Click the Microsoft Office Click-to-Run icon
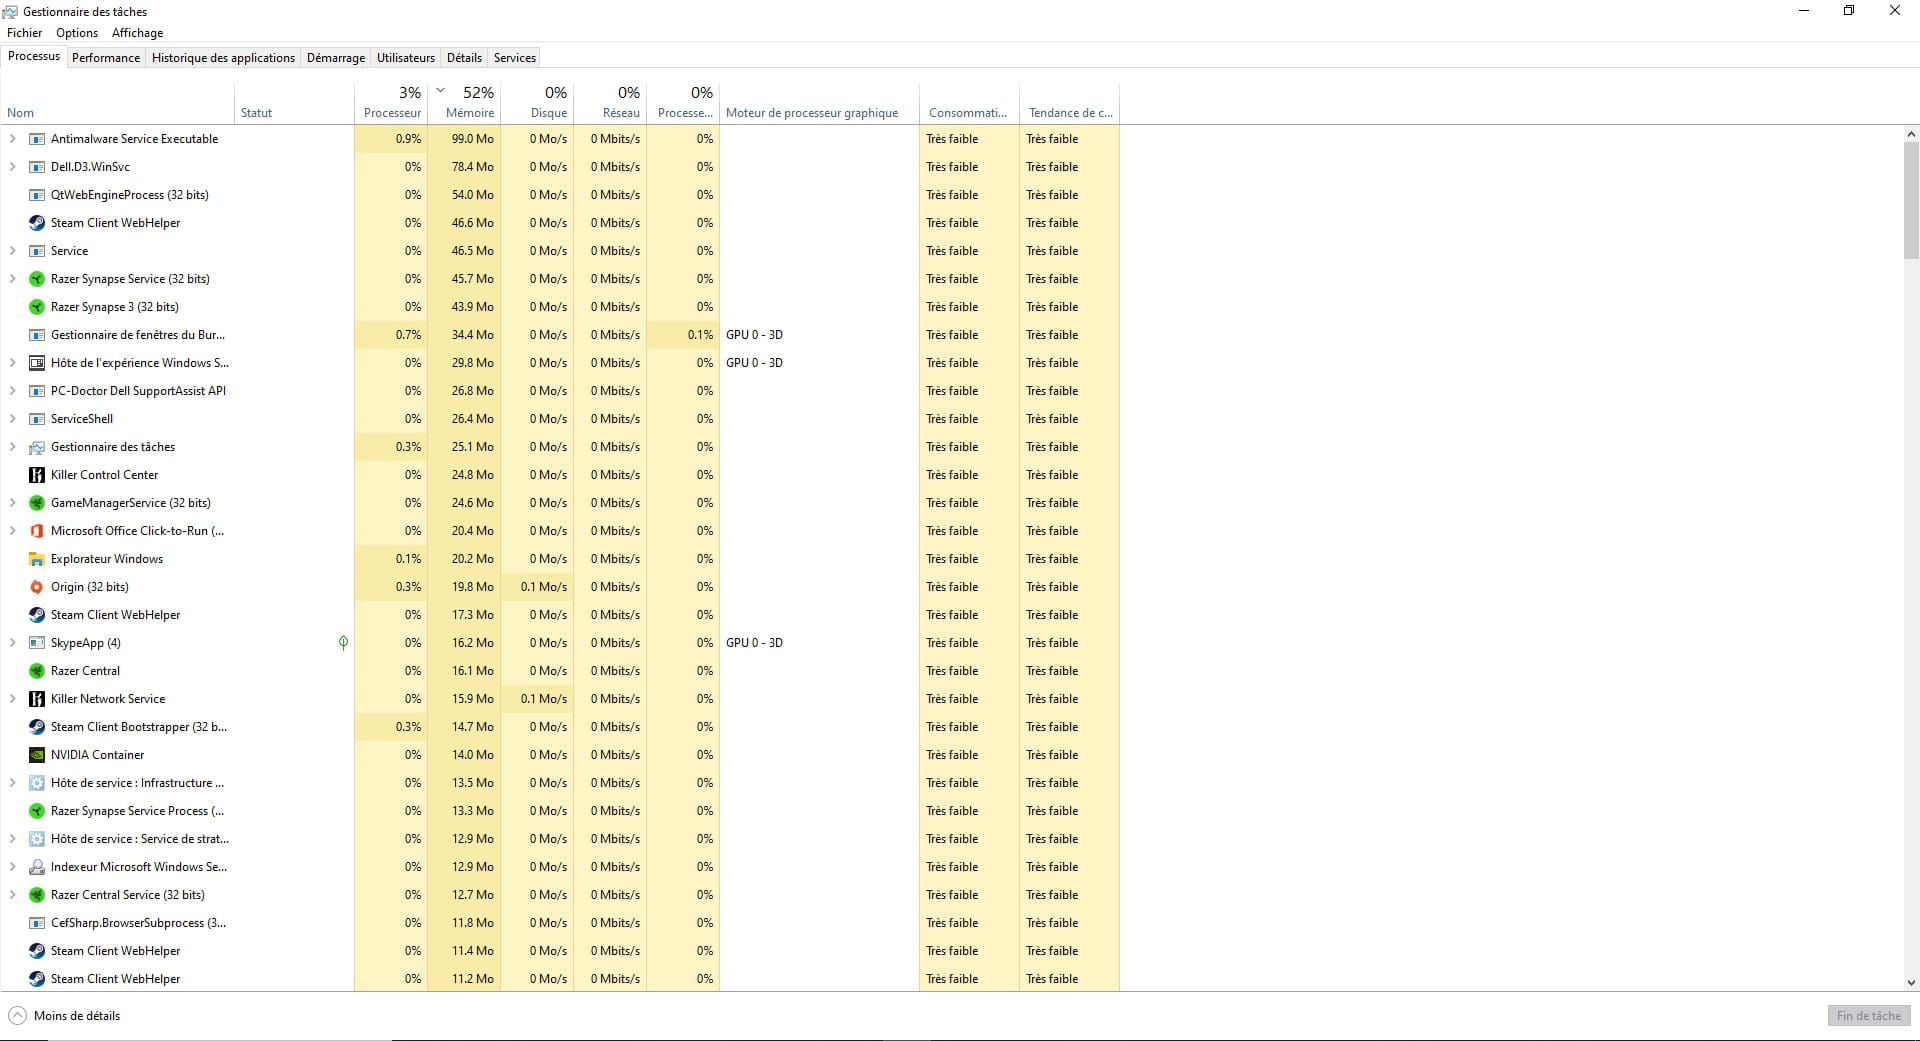The height and width of the screenshot is (1041, 1920). [x=37, y=531]
